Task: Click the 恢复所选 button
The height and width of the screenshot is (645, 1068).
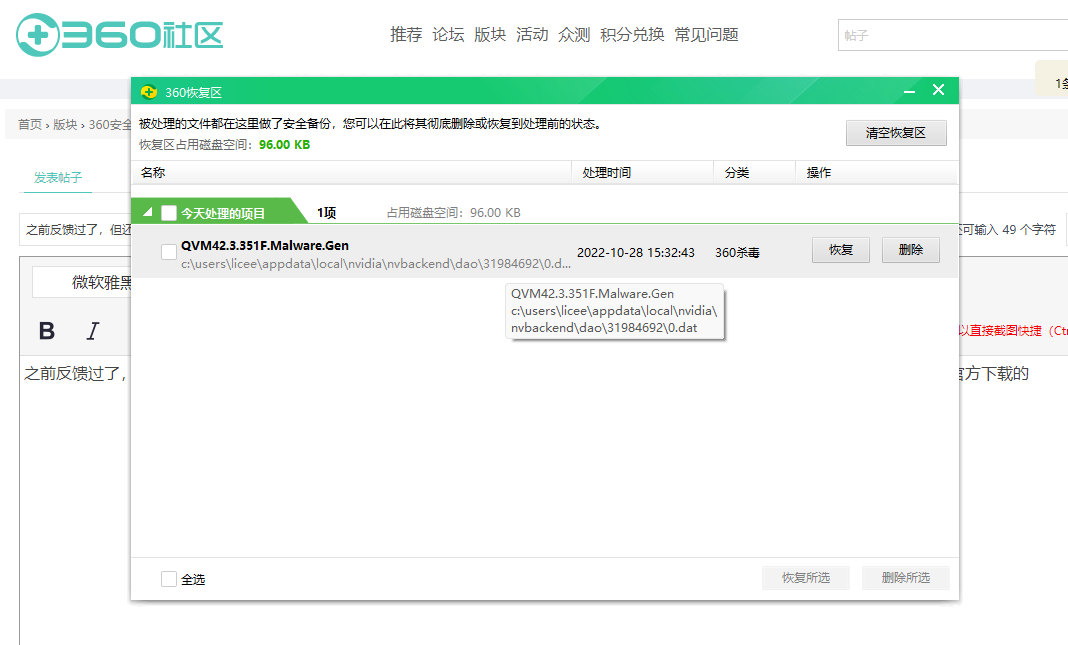Action: pos(806,578)
